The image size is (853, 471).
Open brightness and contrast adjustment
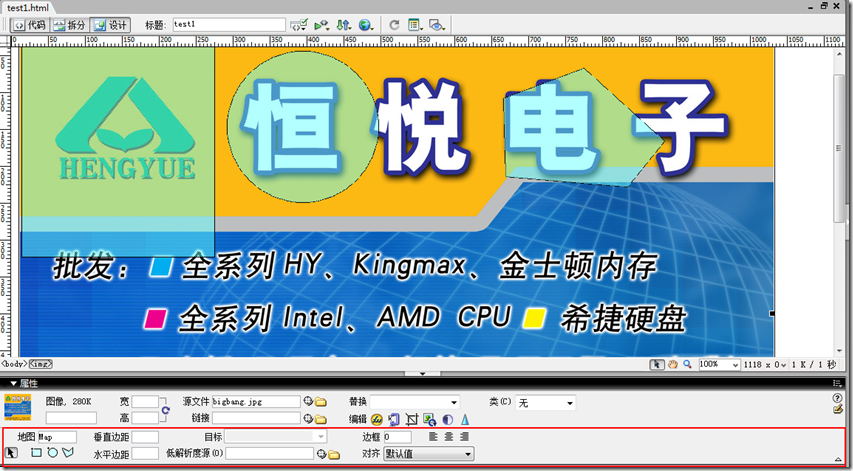click(x=448, y=419)
